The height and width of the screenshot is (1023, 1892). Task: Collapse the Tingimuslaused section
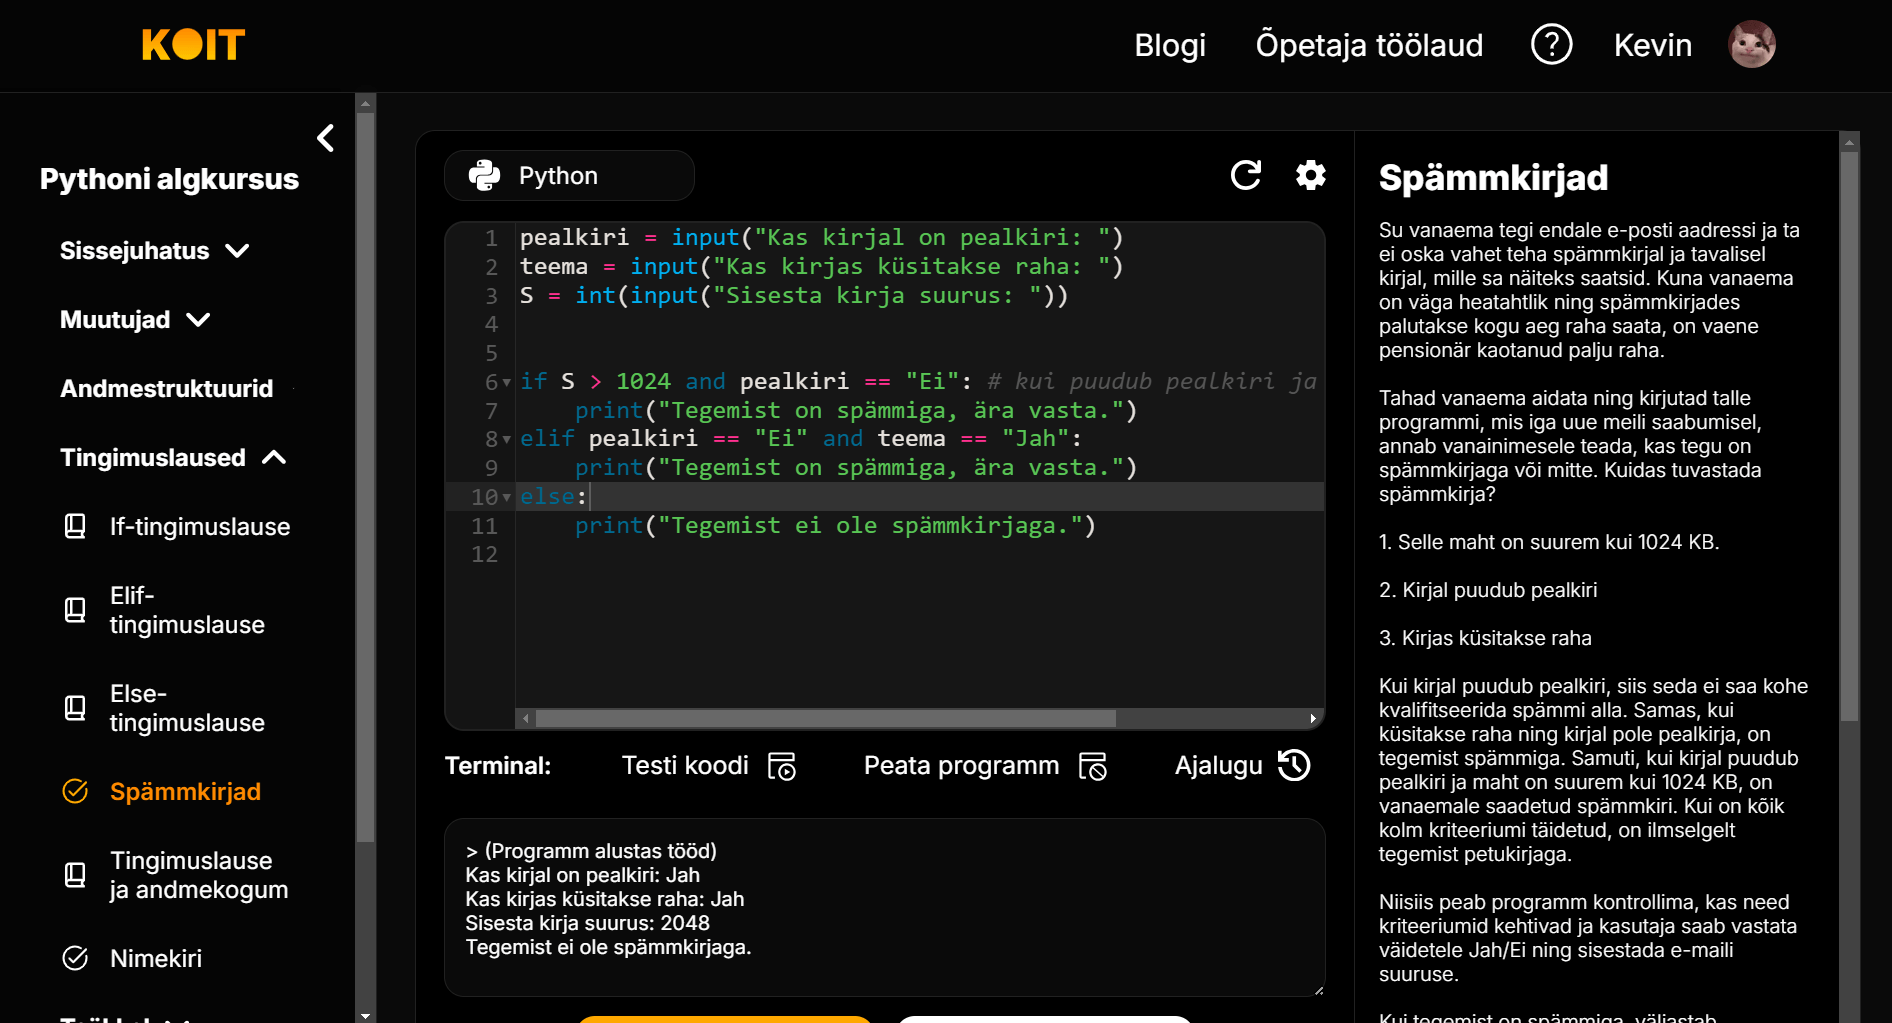pos(173,458)
